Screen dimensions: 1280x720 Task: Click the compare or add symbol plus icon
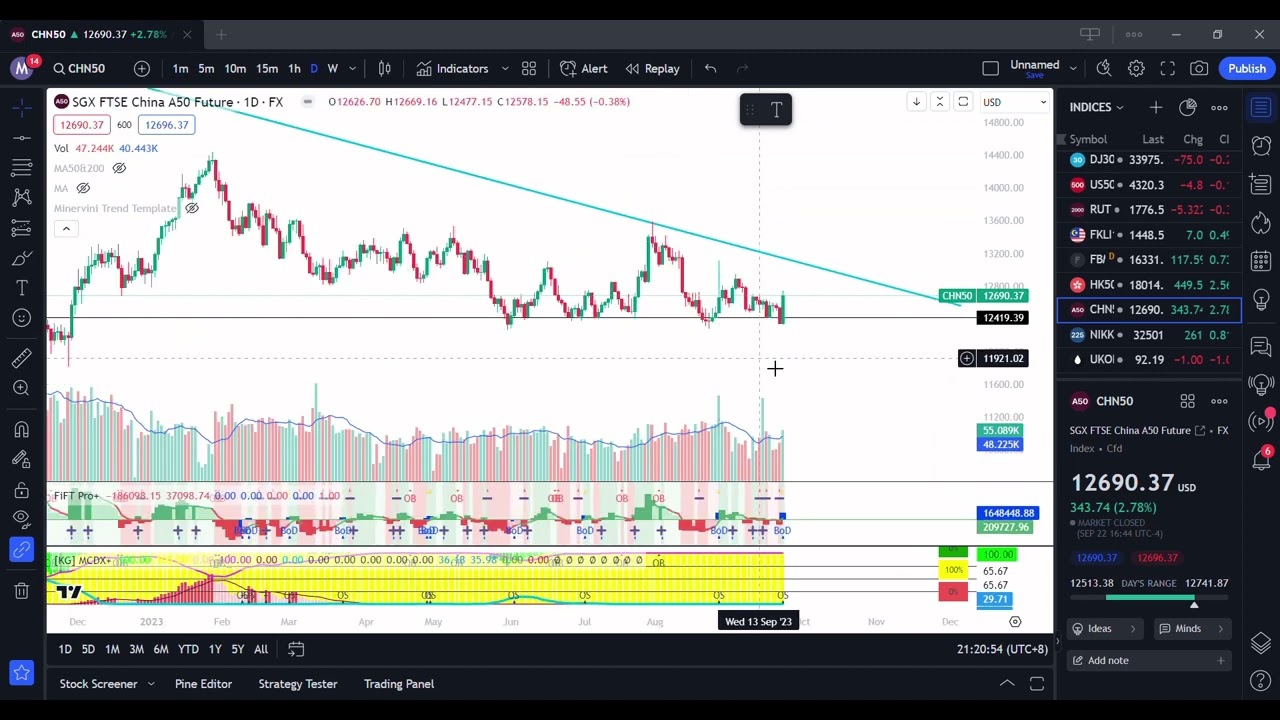tap(142, 68)
